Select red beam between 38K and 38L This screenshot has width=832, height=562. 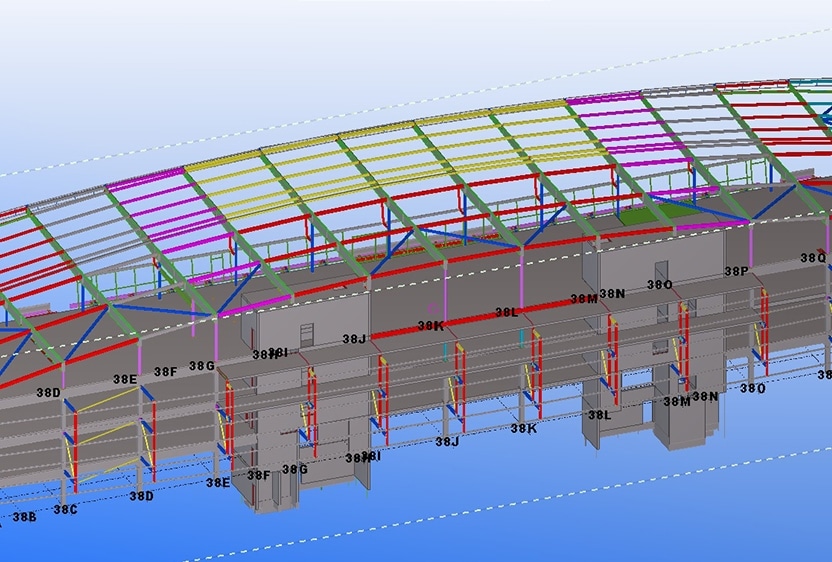click(x=470, y=320)
